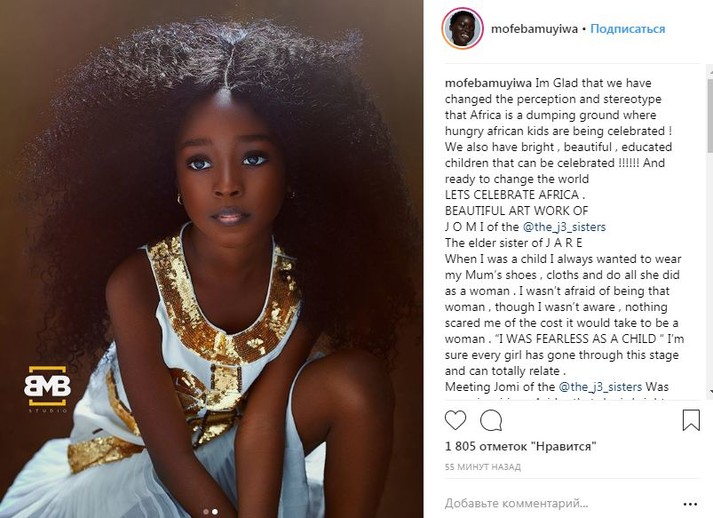Open comments via the speech bubble icon
The height and width of the screenshot is (518, 713).
point(491,420)
